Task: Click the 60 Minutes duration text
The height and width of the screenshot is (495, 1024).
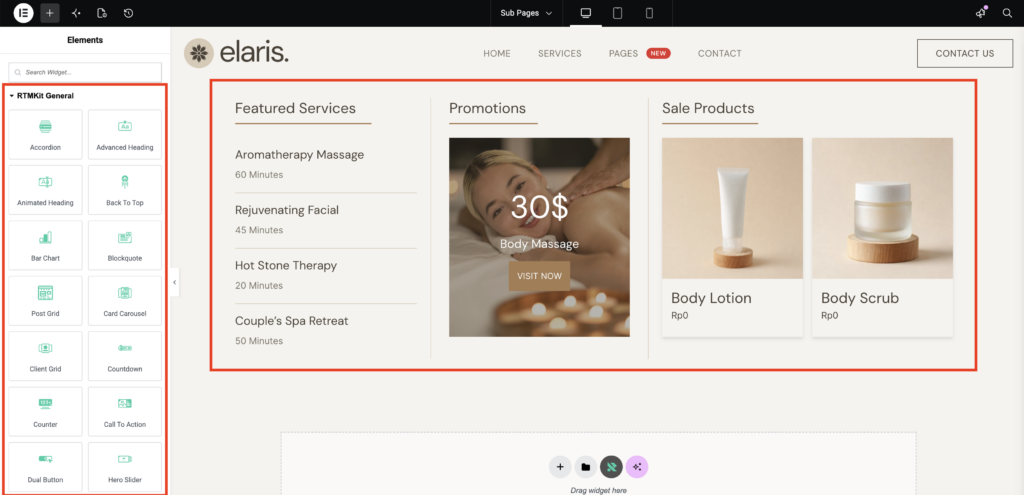Action: (x=259, y=175)
